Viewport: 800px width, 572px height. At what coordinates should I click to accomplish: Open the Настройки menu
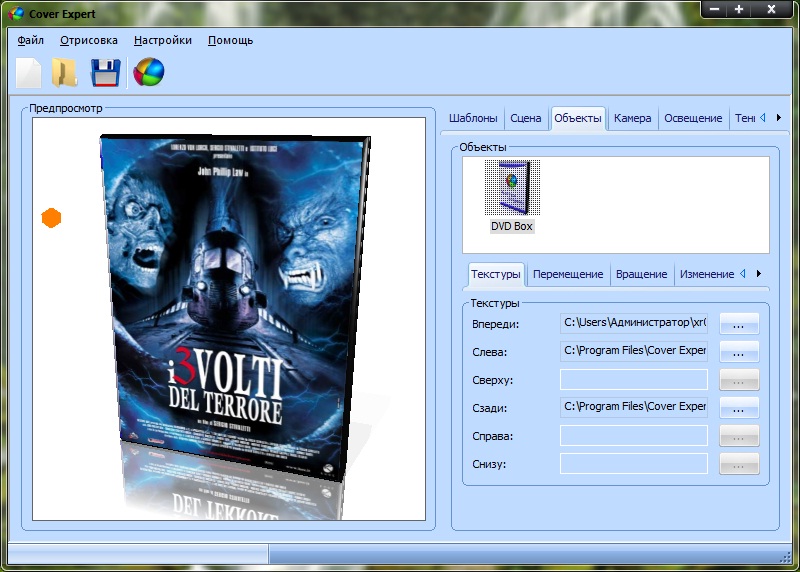(x=163, y=41)
